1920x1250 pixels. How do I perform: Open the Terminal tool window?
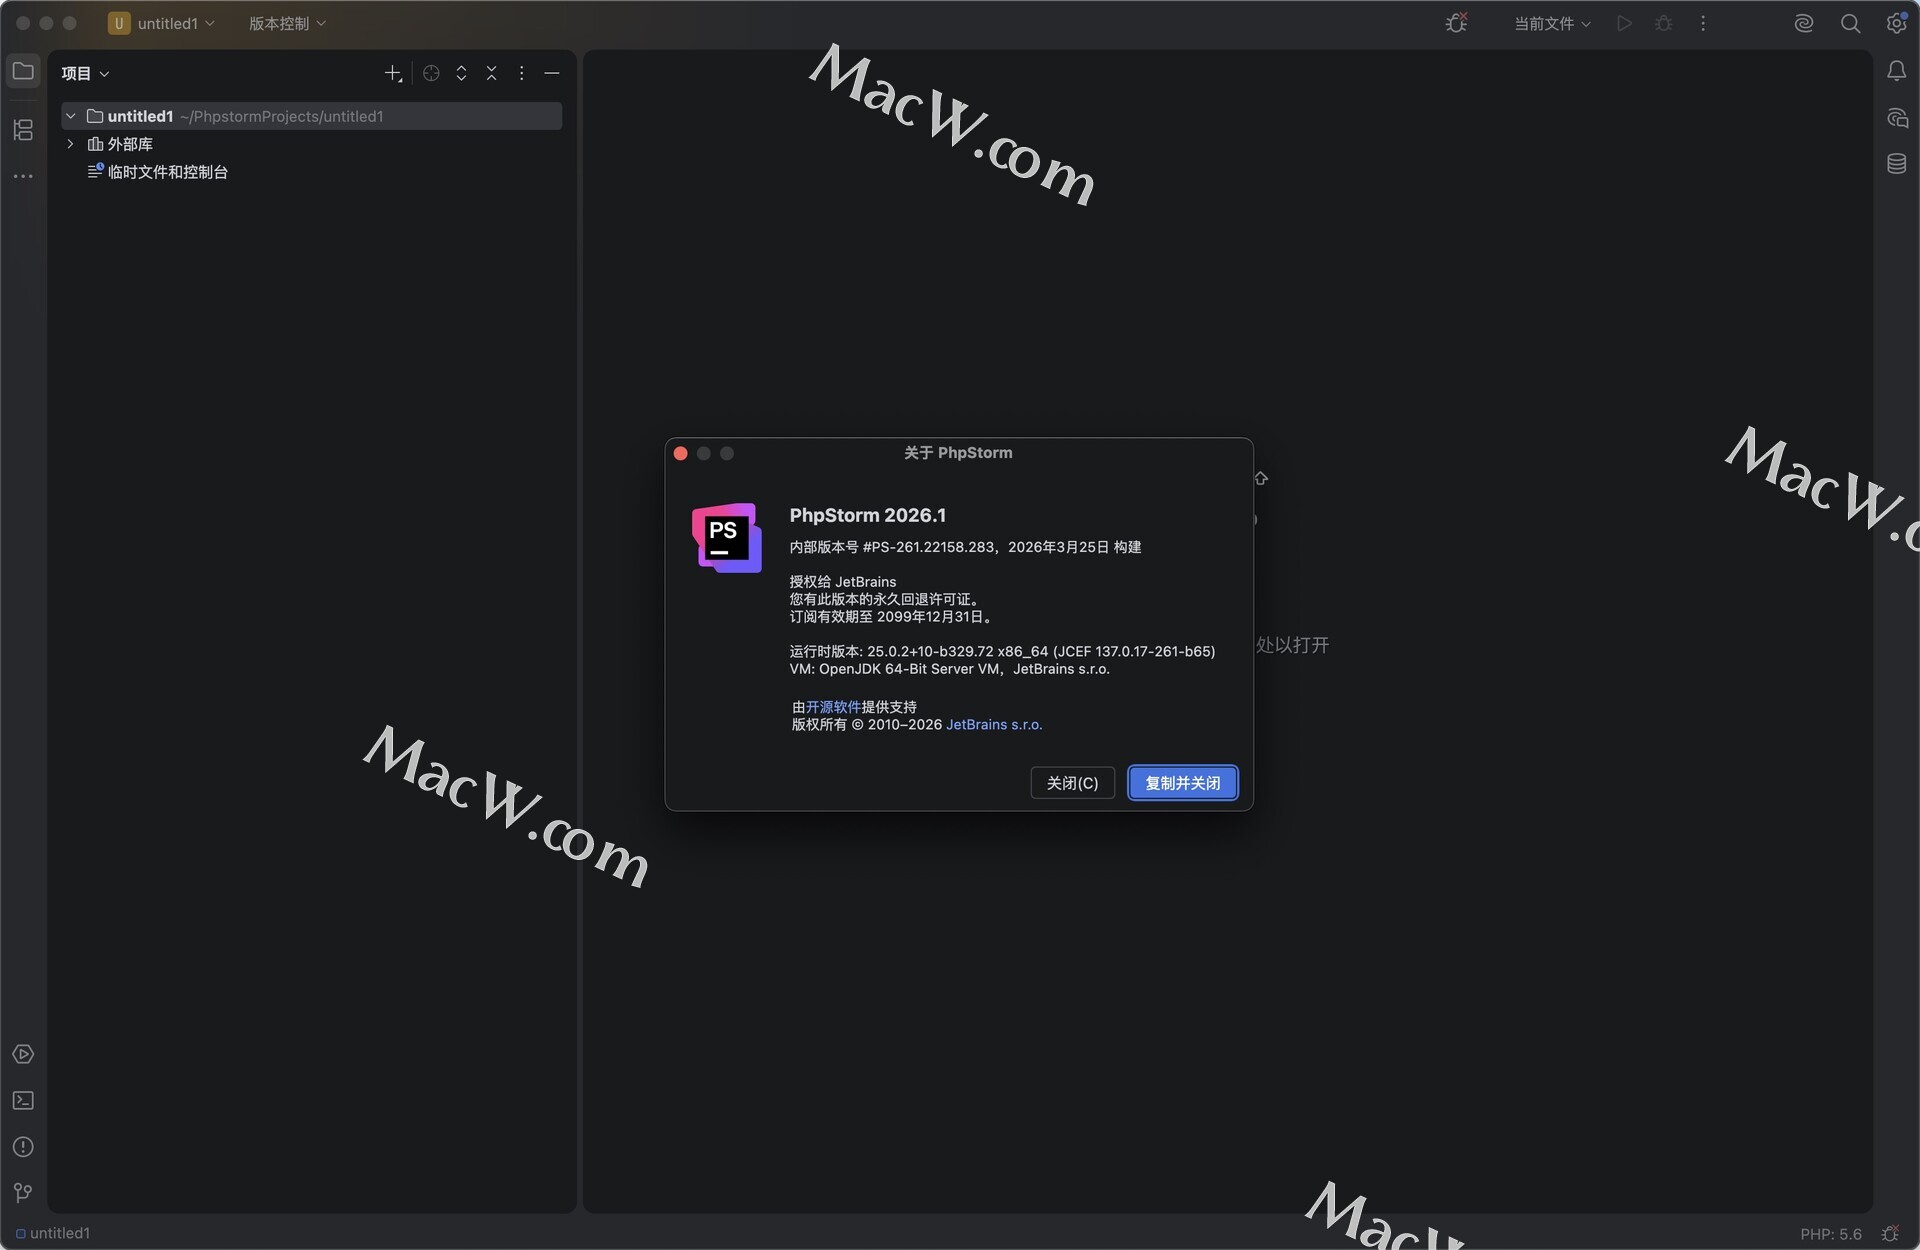[x=23, y=1101]
